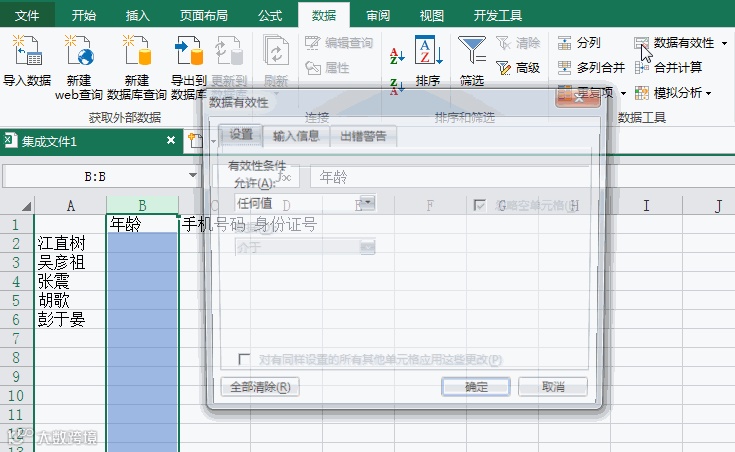Select column B header
Viewport: 735px width, 452px height.
pos(142,205)
